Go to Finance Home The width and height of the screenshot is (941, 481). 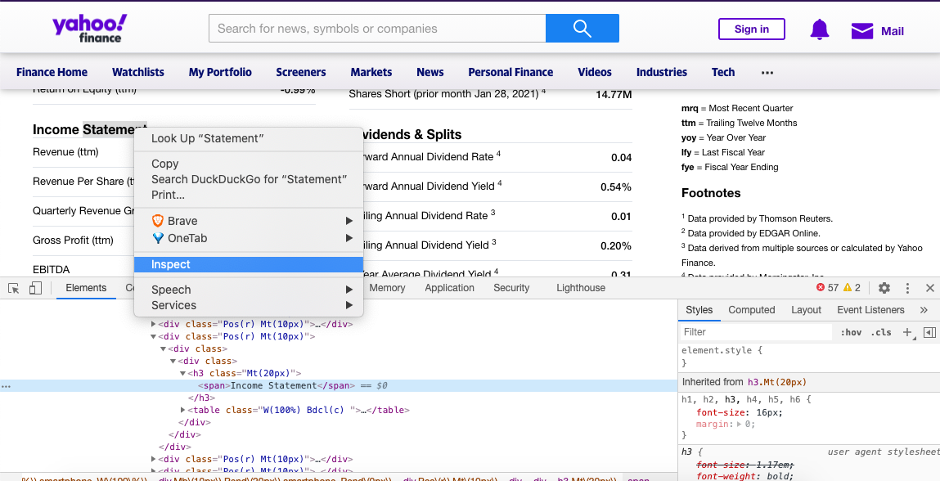(52, 72)
